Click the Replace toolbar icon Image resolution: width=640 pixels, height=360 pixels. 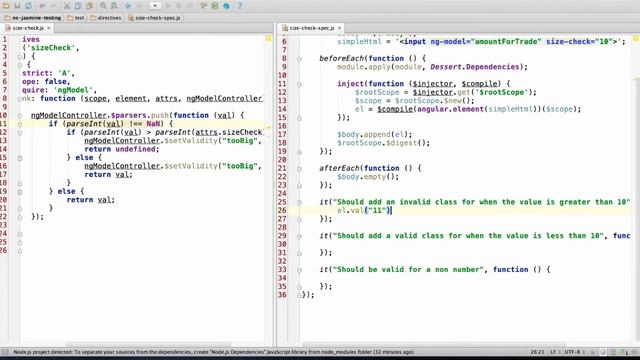point(114,6)
